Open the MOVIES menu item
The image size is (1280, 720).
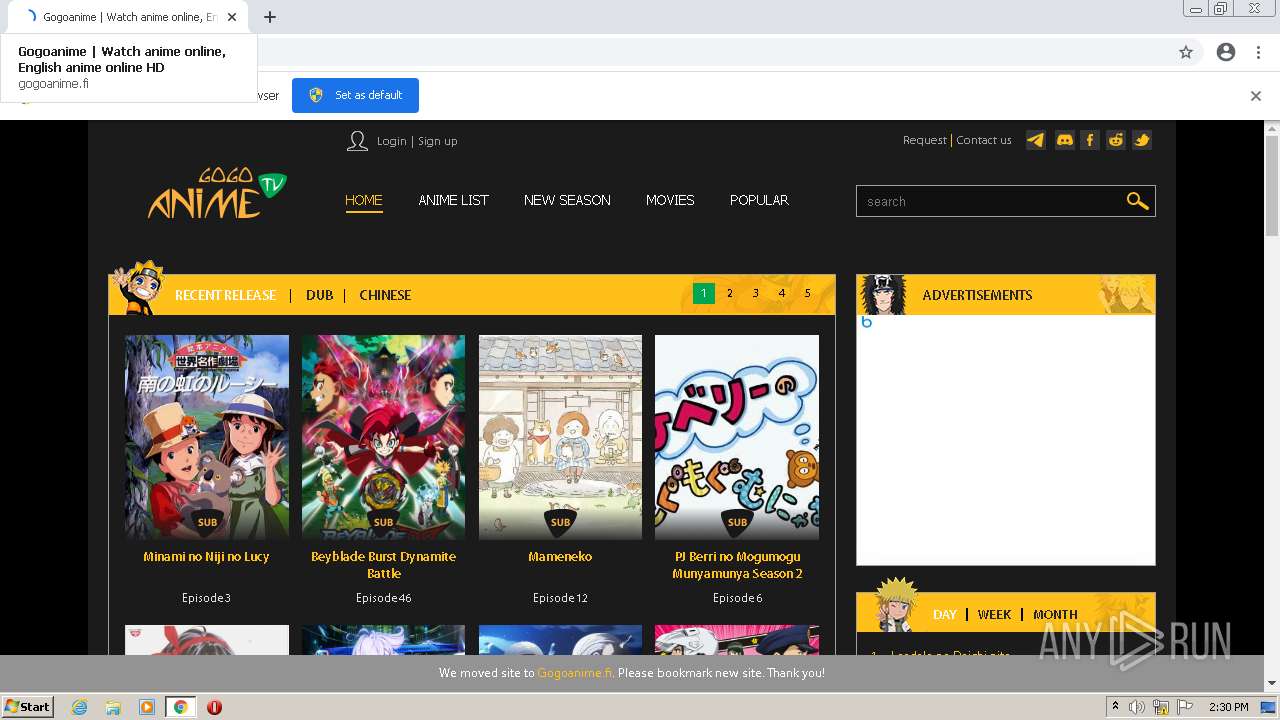coord(670,200)
